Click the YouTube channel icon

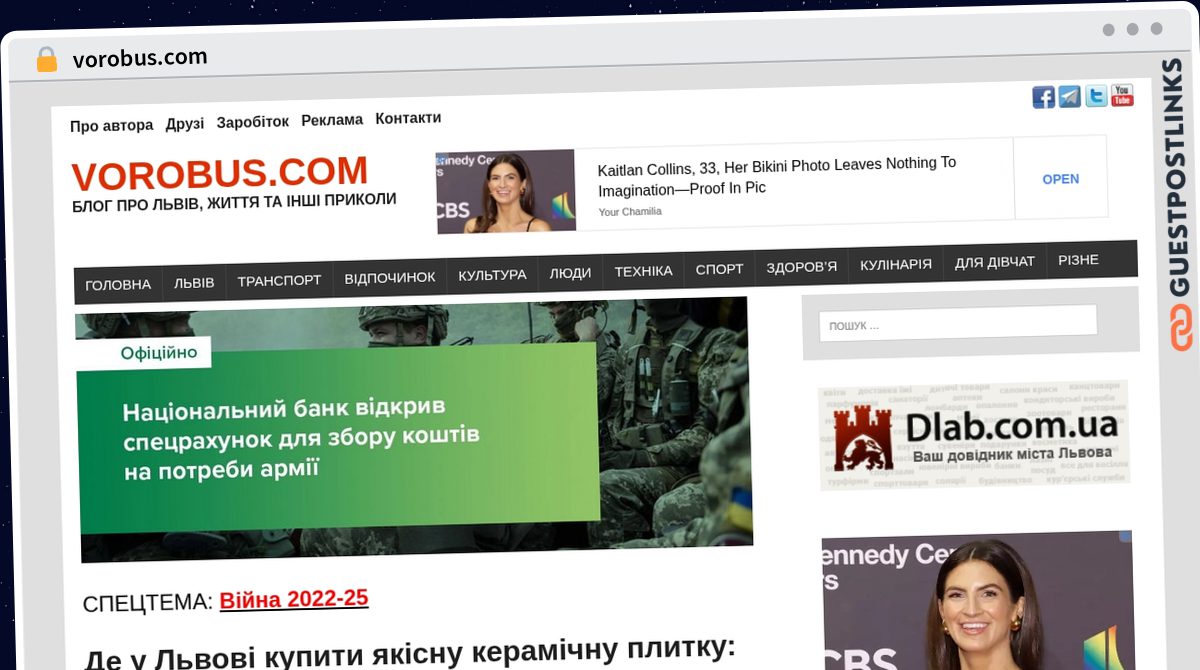[1122, 96]
